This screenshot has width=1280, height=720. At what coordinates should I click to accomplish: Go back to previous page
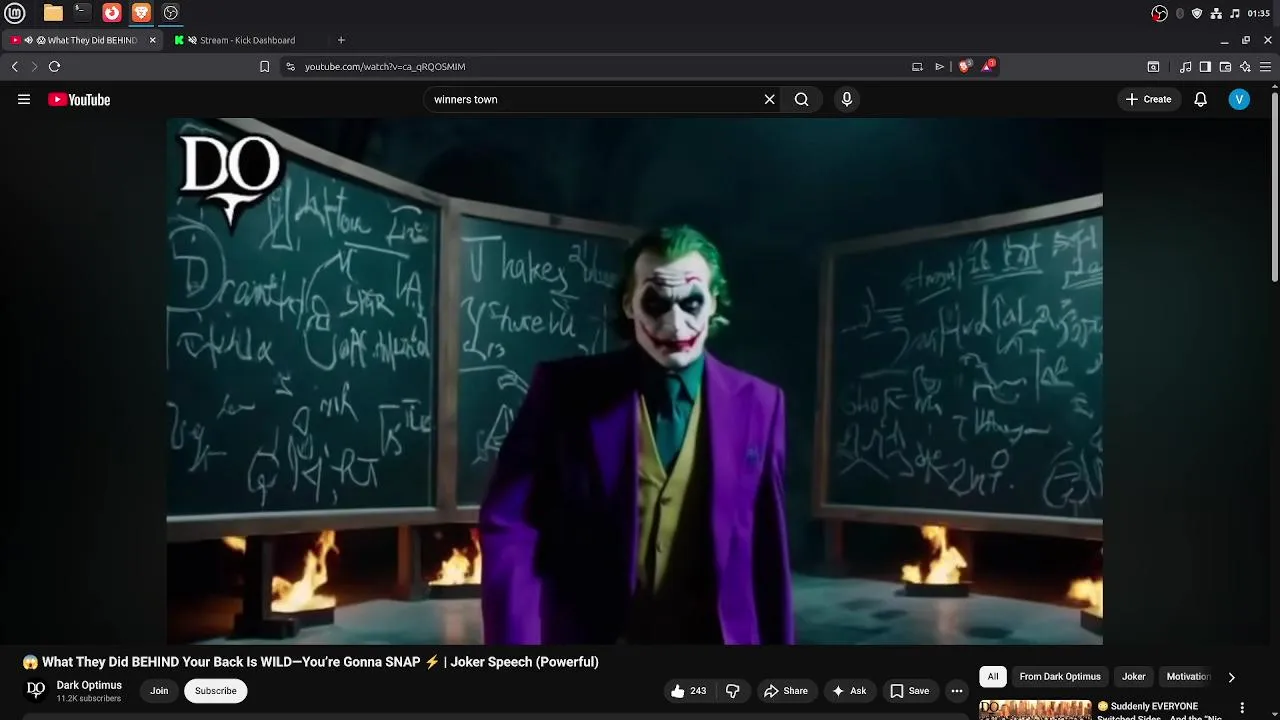pos(14,66)
